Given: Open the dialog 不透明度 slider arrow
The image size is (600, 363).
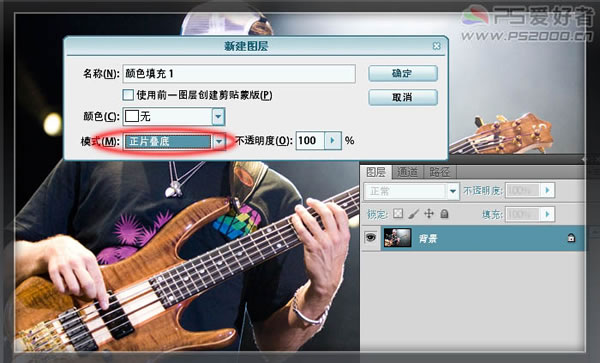Looking at the screenshot, I should tap(333, 141).
